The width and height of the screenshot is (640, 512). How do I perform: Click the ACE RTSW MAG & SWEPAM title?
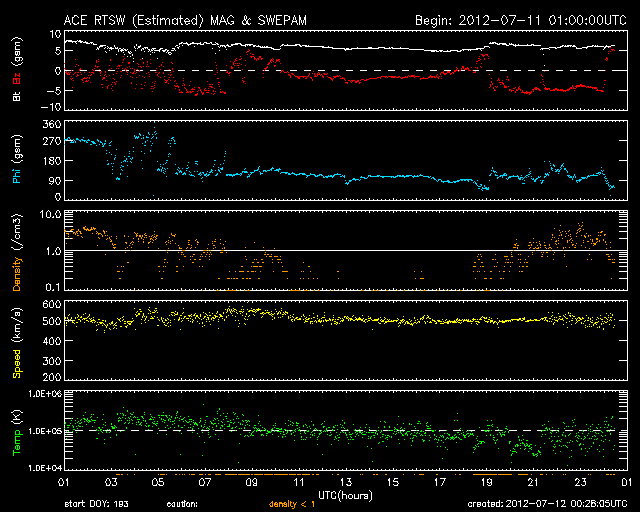196,19
